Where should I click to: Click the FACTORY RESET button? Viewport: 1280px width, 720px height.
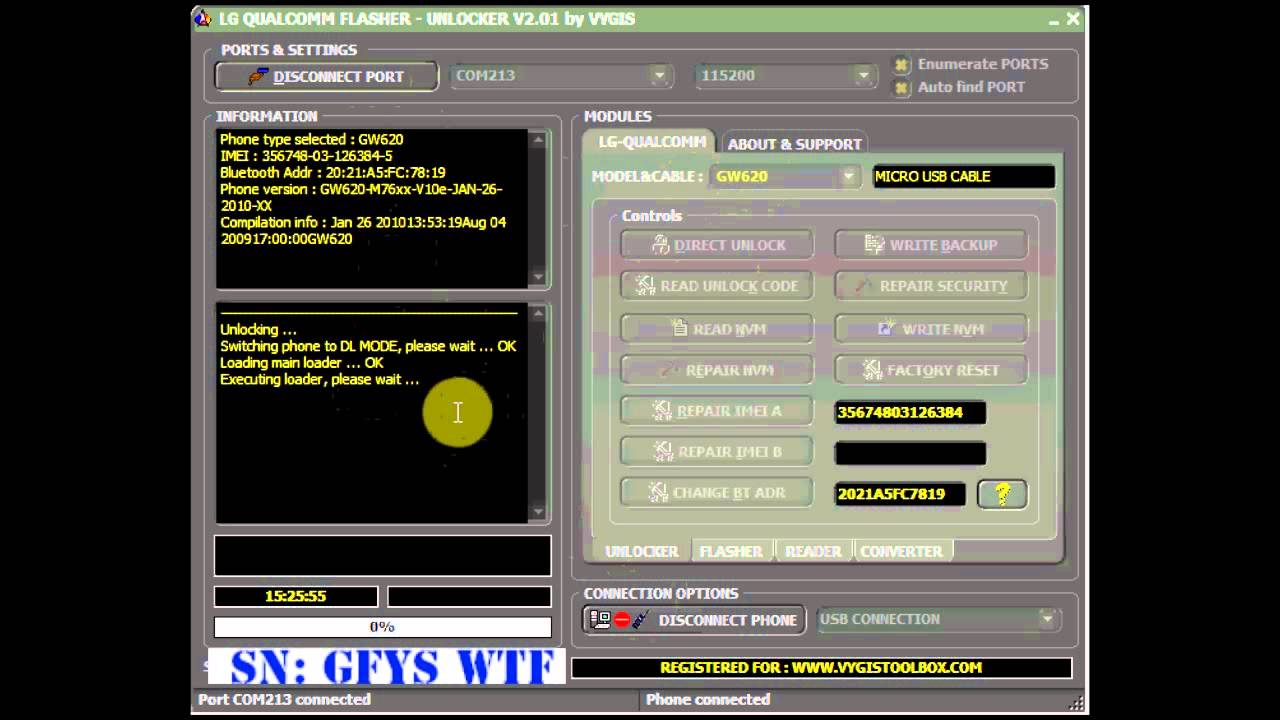point(931,370)
